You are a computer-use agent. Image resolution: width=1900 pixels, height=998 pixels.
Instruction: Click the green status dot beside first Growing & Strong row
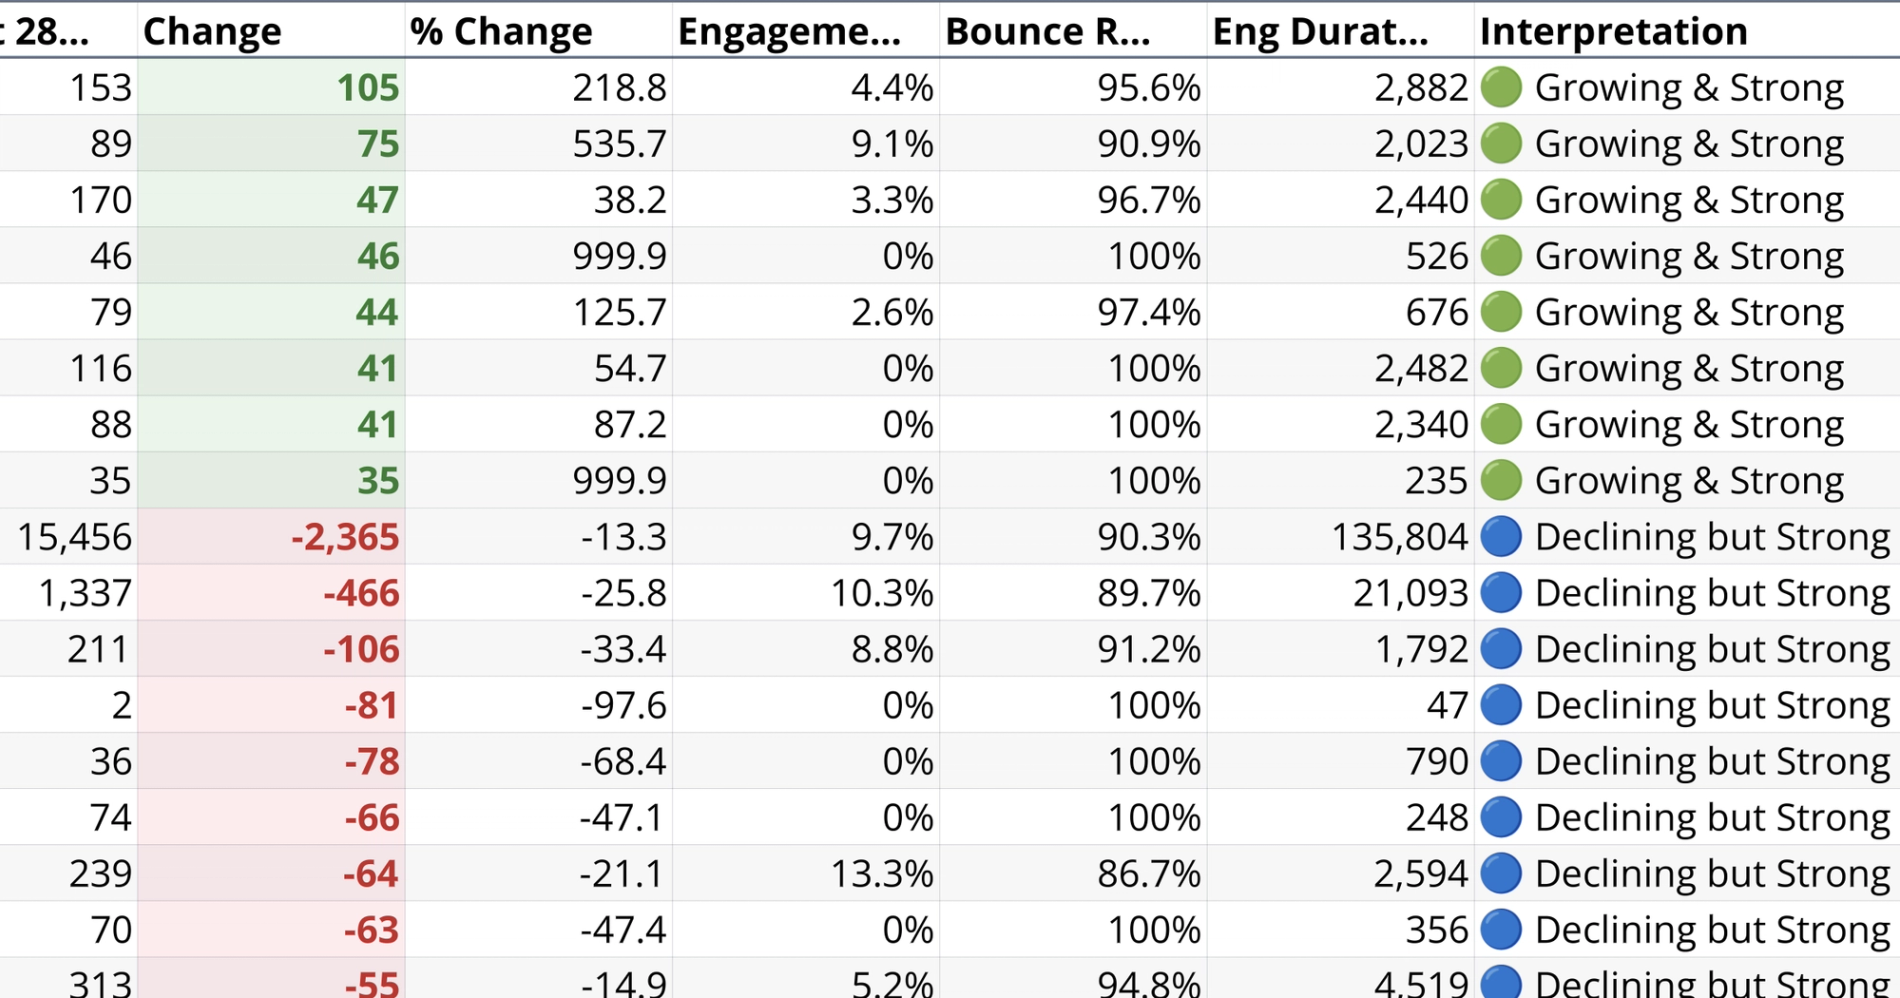[1501, 87]
